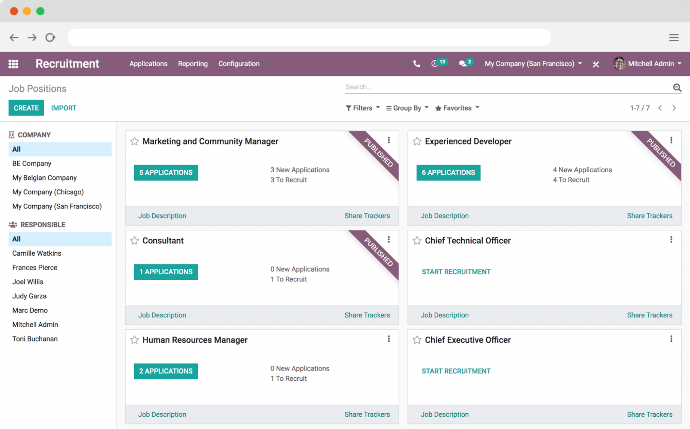The height and width of the screenshot is (429, 690).
Task: Go to next page arrow in pager
Action: 674,108
